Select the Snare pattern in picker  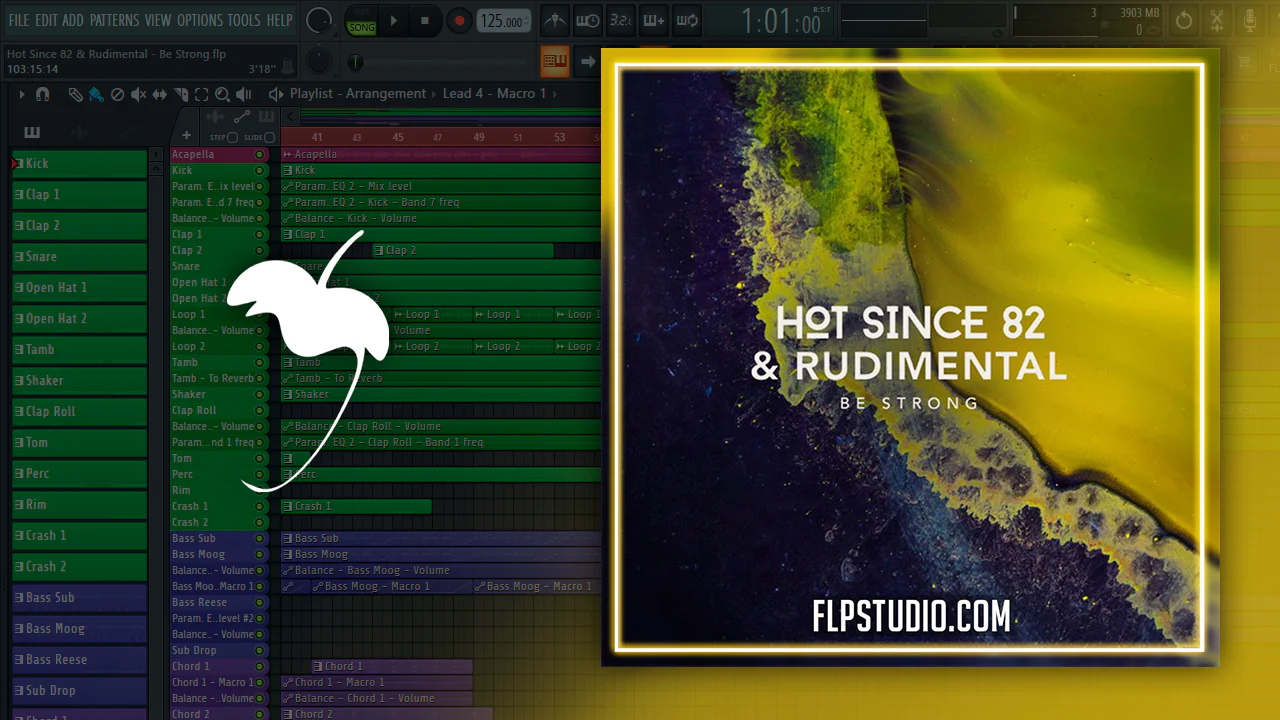[x=79, y=257]
